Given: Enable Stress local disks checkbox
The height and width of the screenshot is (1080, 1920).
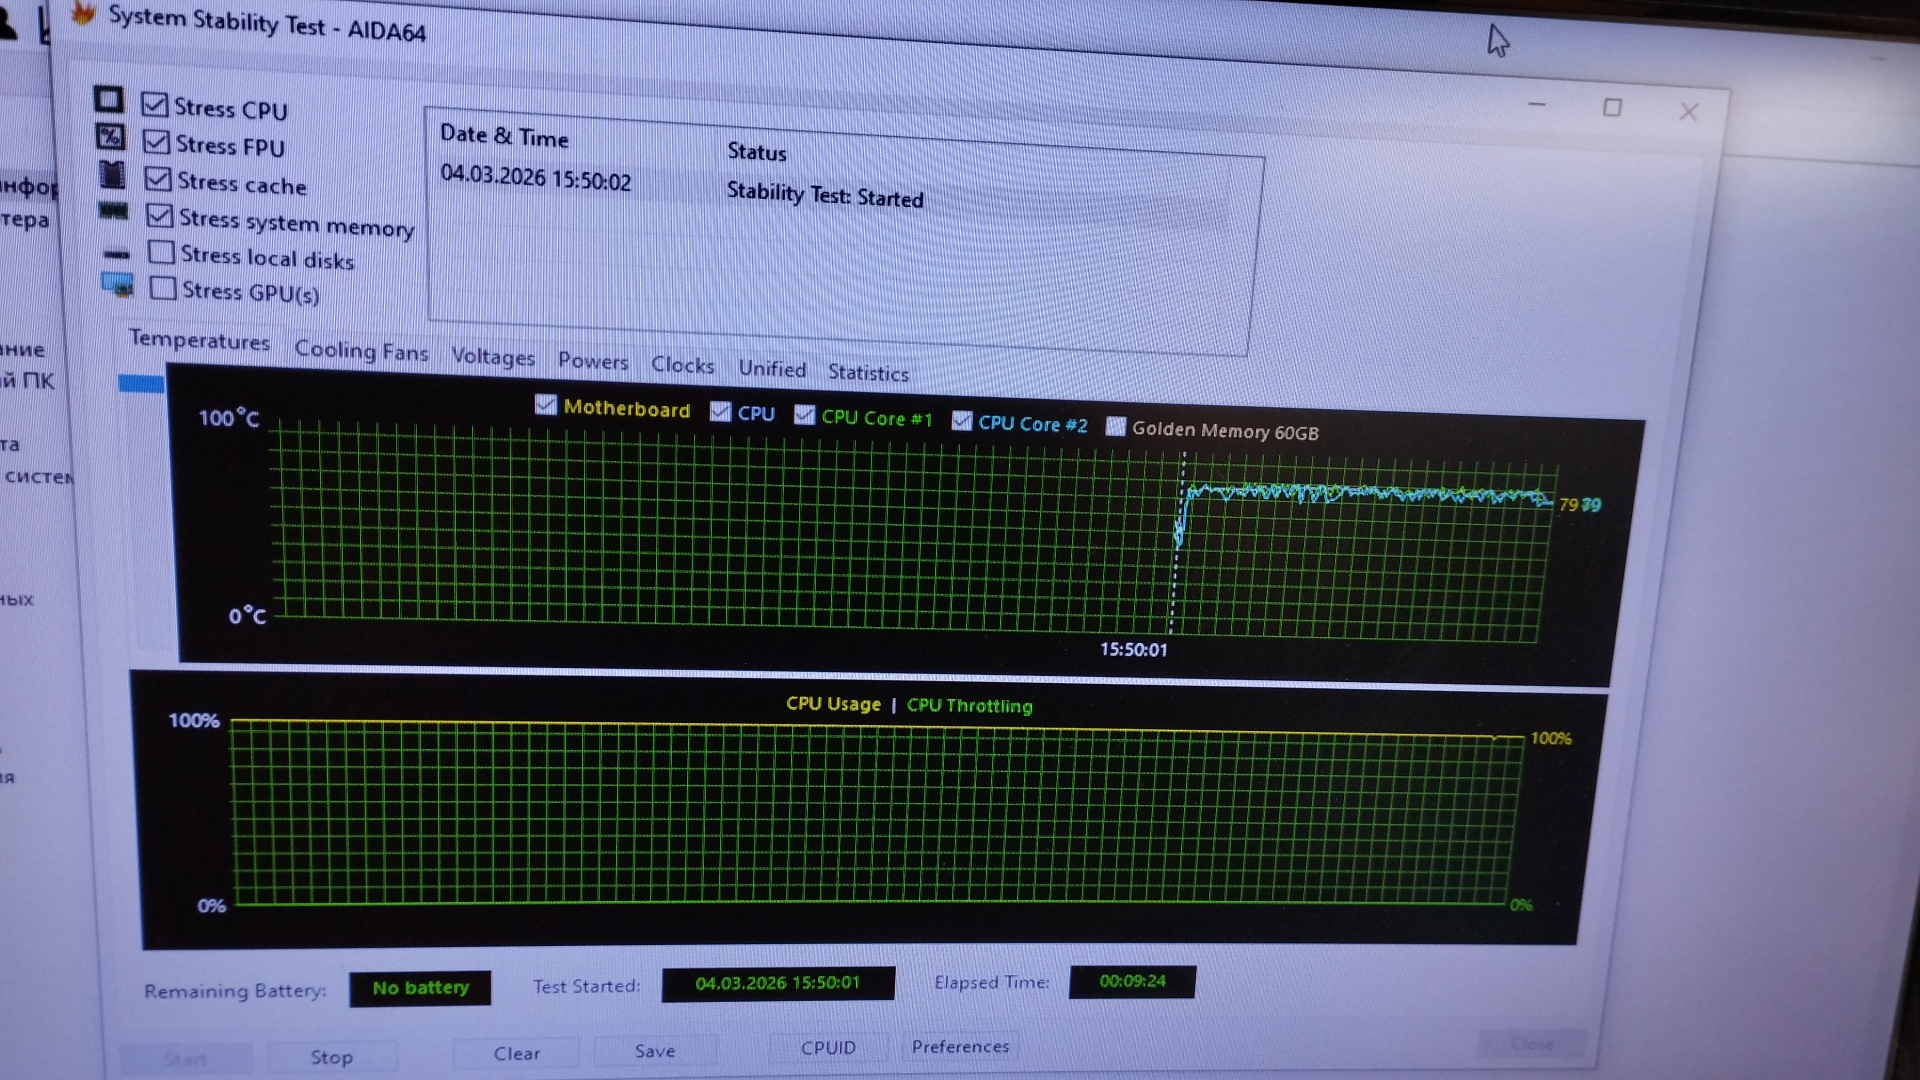Looking at the screenshot, I should pos(161,252).
